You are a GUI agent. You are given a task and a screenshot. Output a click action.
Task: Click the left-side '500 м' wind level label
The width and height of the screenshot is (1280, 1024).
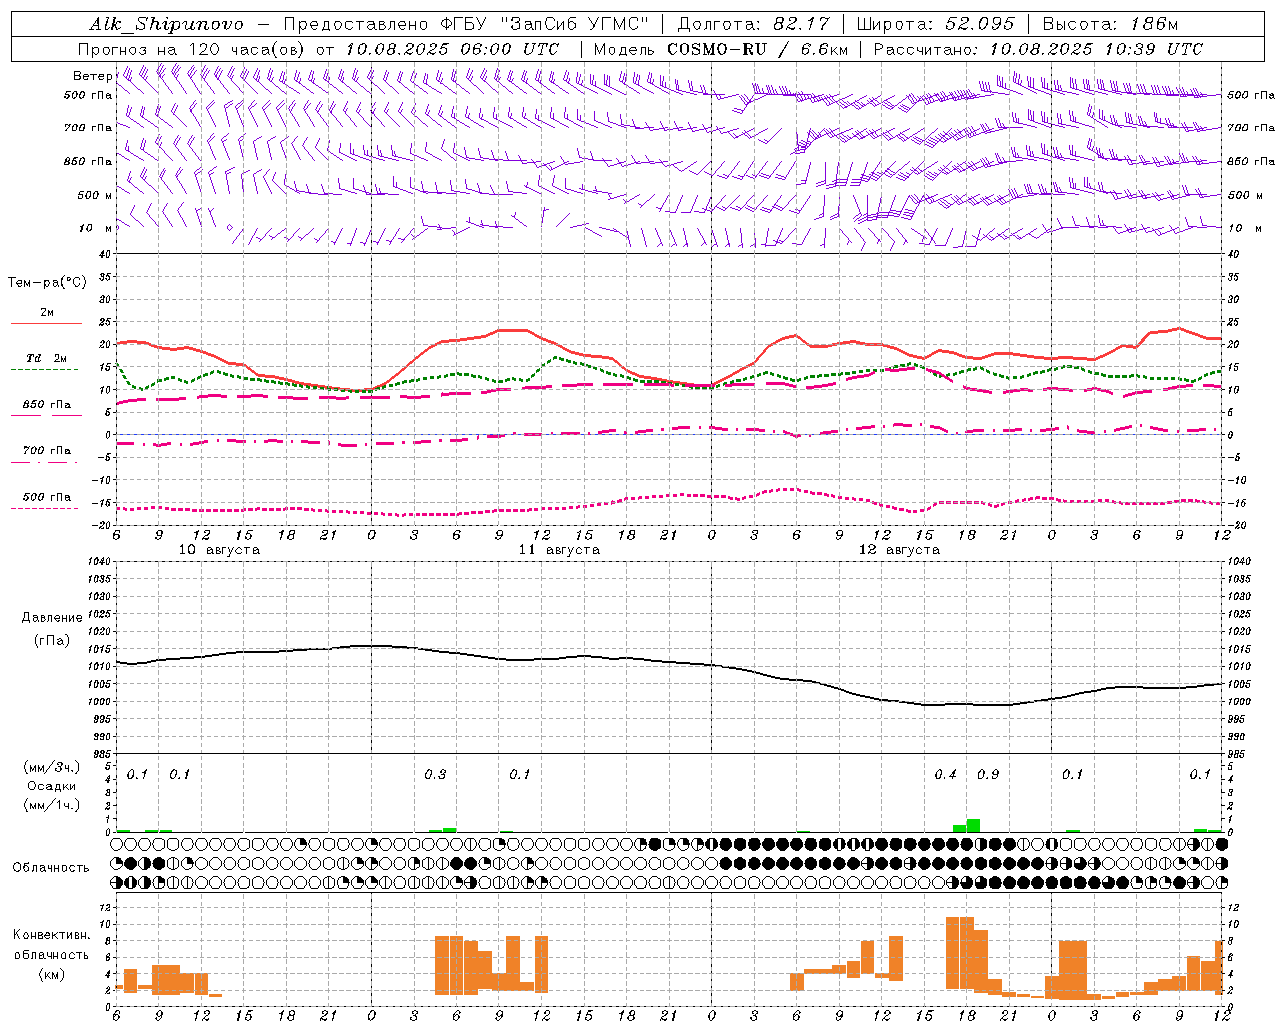(x=95, y=195)
